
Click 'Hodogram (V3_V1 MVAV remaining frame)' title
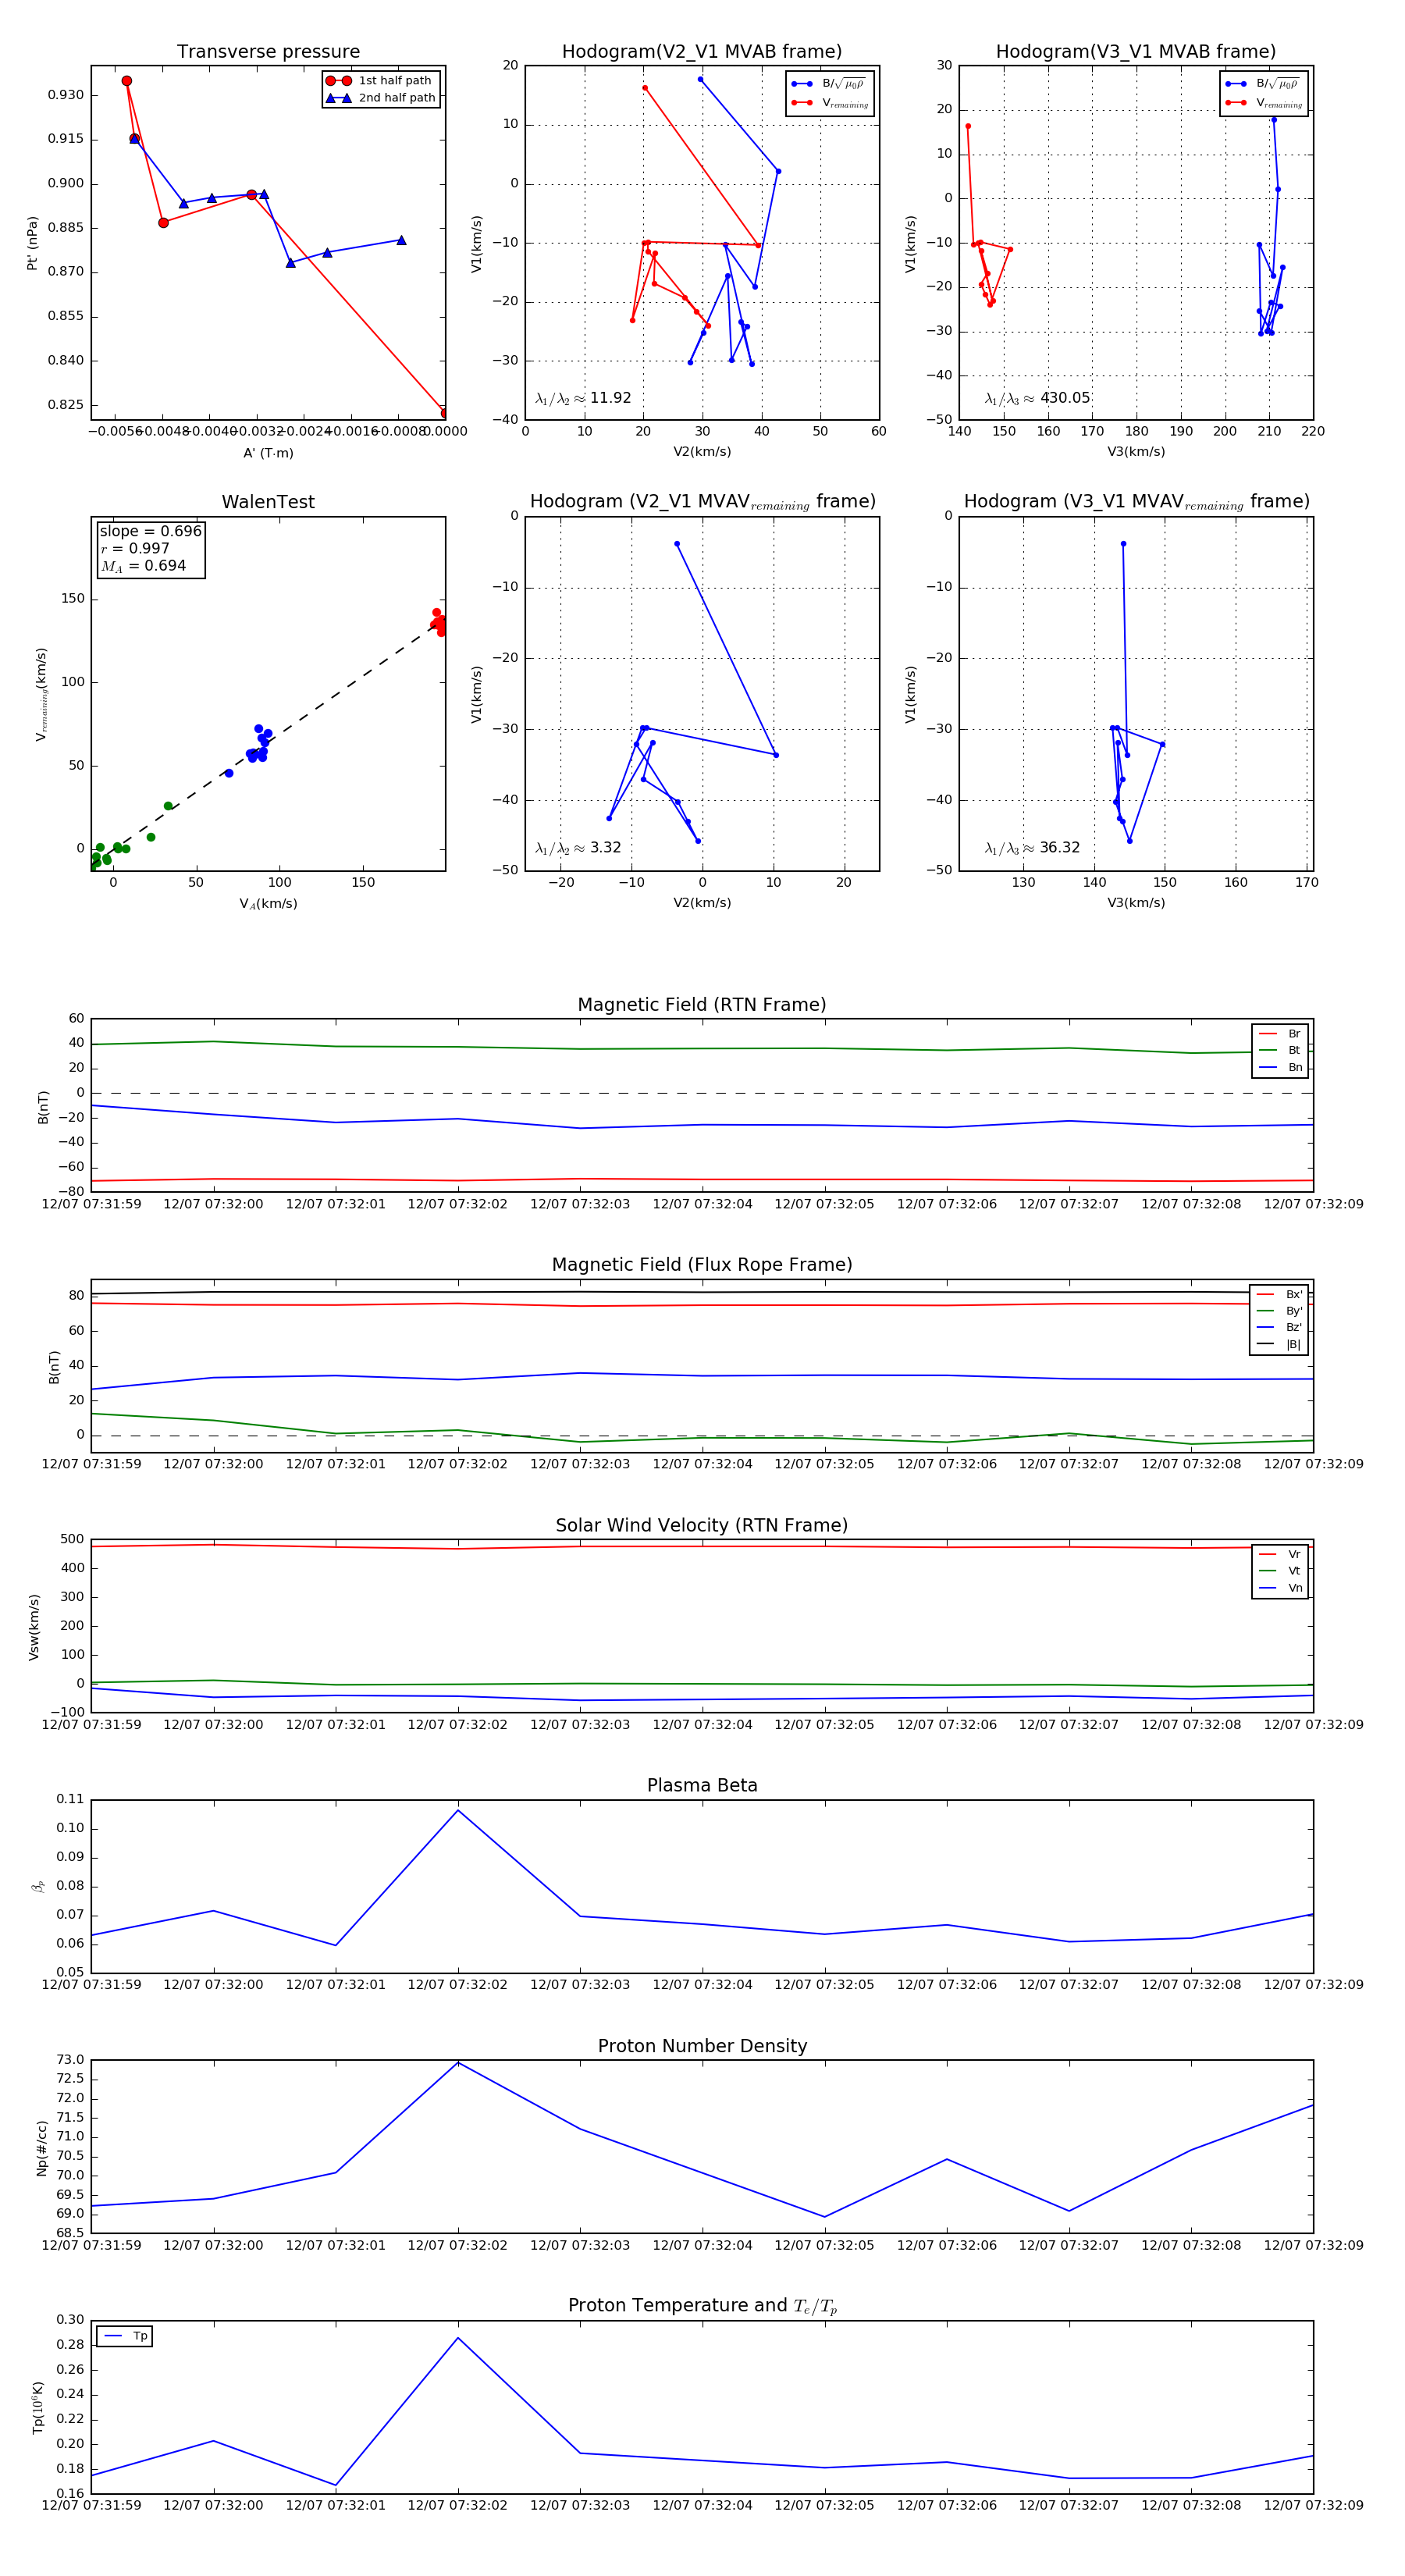pyautogui.click(x=1136, y=502)
